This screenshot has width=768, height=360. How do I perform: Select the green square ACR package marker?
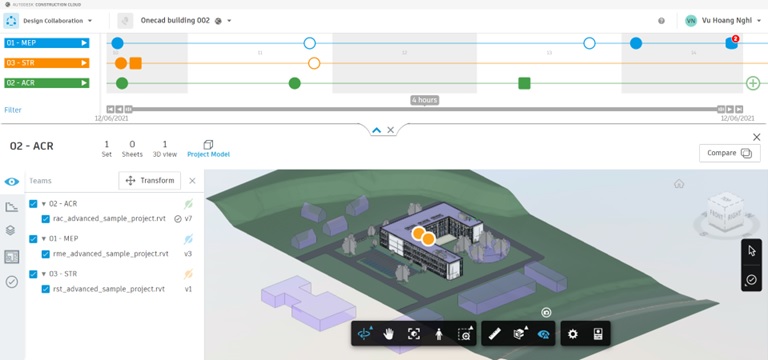[x=524, y=83]
